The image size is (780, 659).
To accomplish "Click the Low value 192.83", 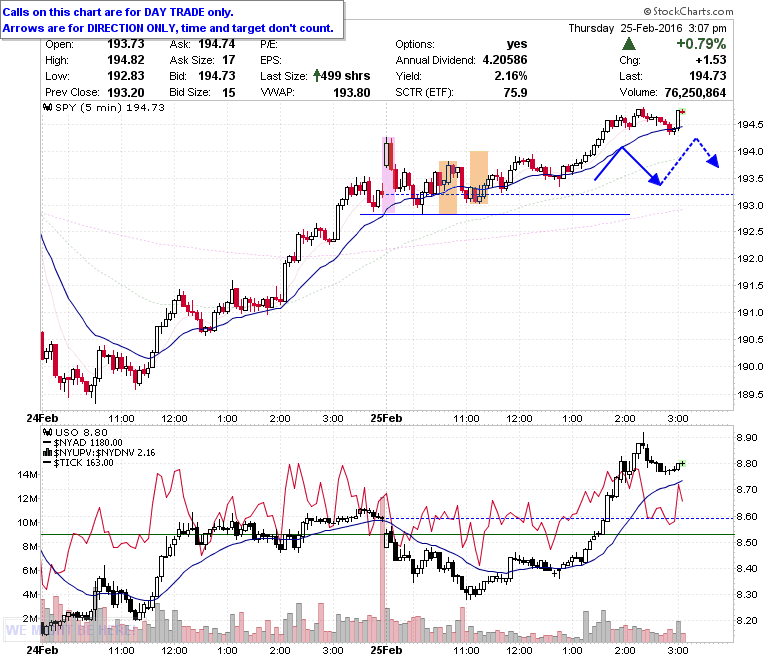I will pos(126,76).
